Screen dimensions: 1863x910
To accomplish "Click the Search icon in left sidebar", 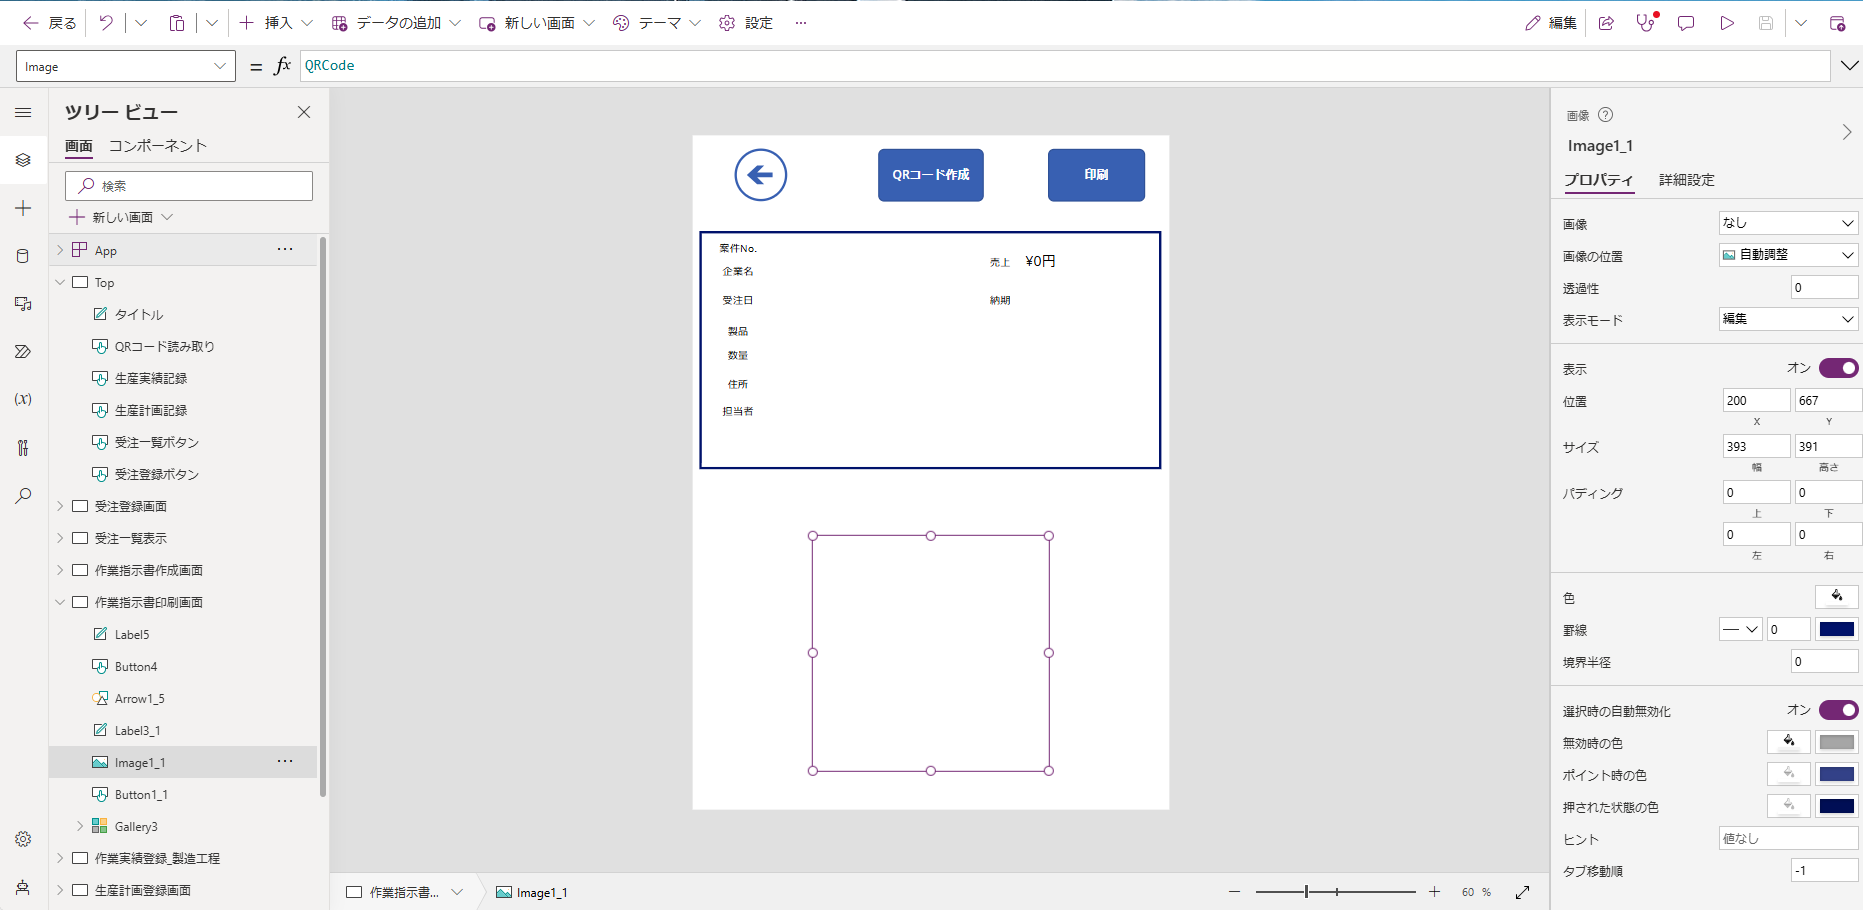I will point(23,496).
